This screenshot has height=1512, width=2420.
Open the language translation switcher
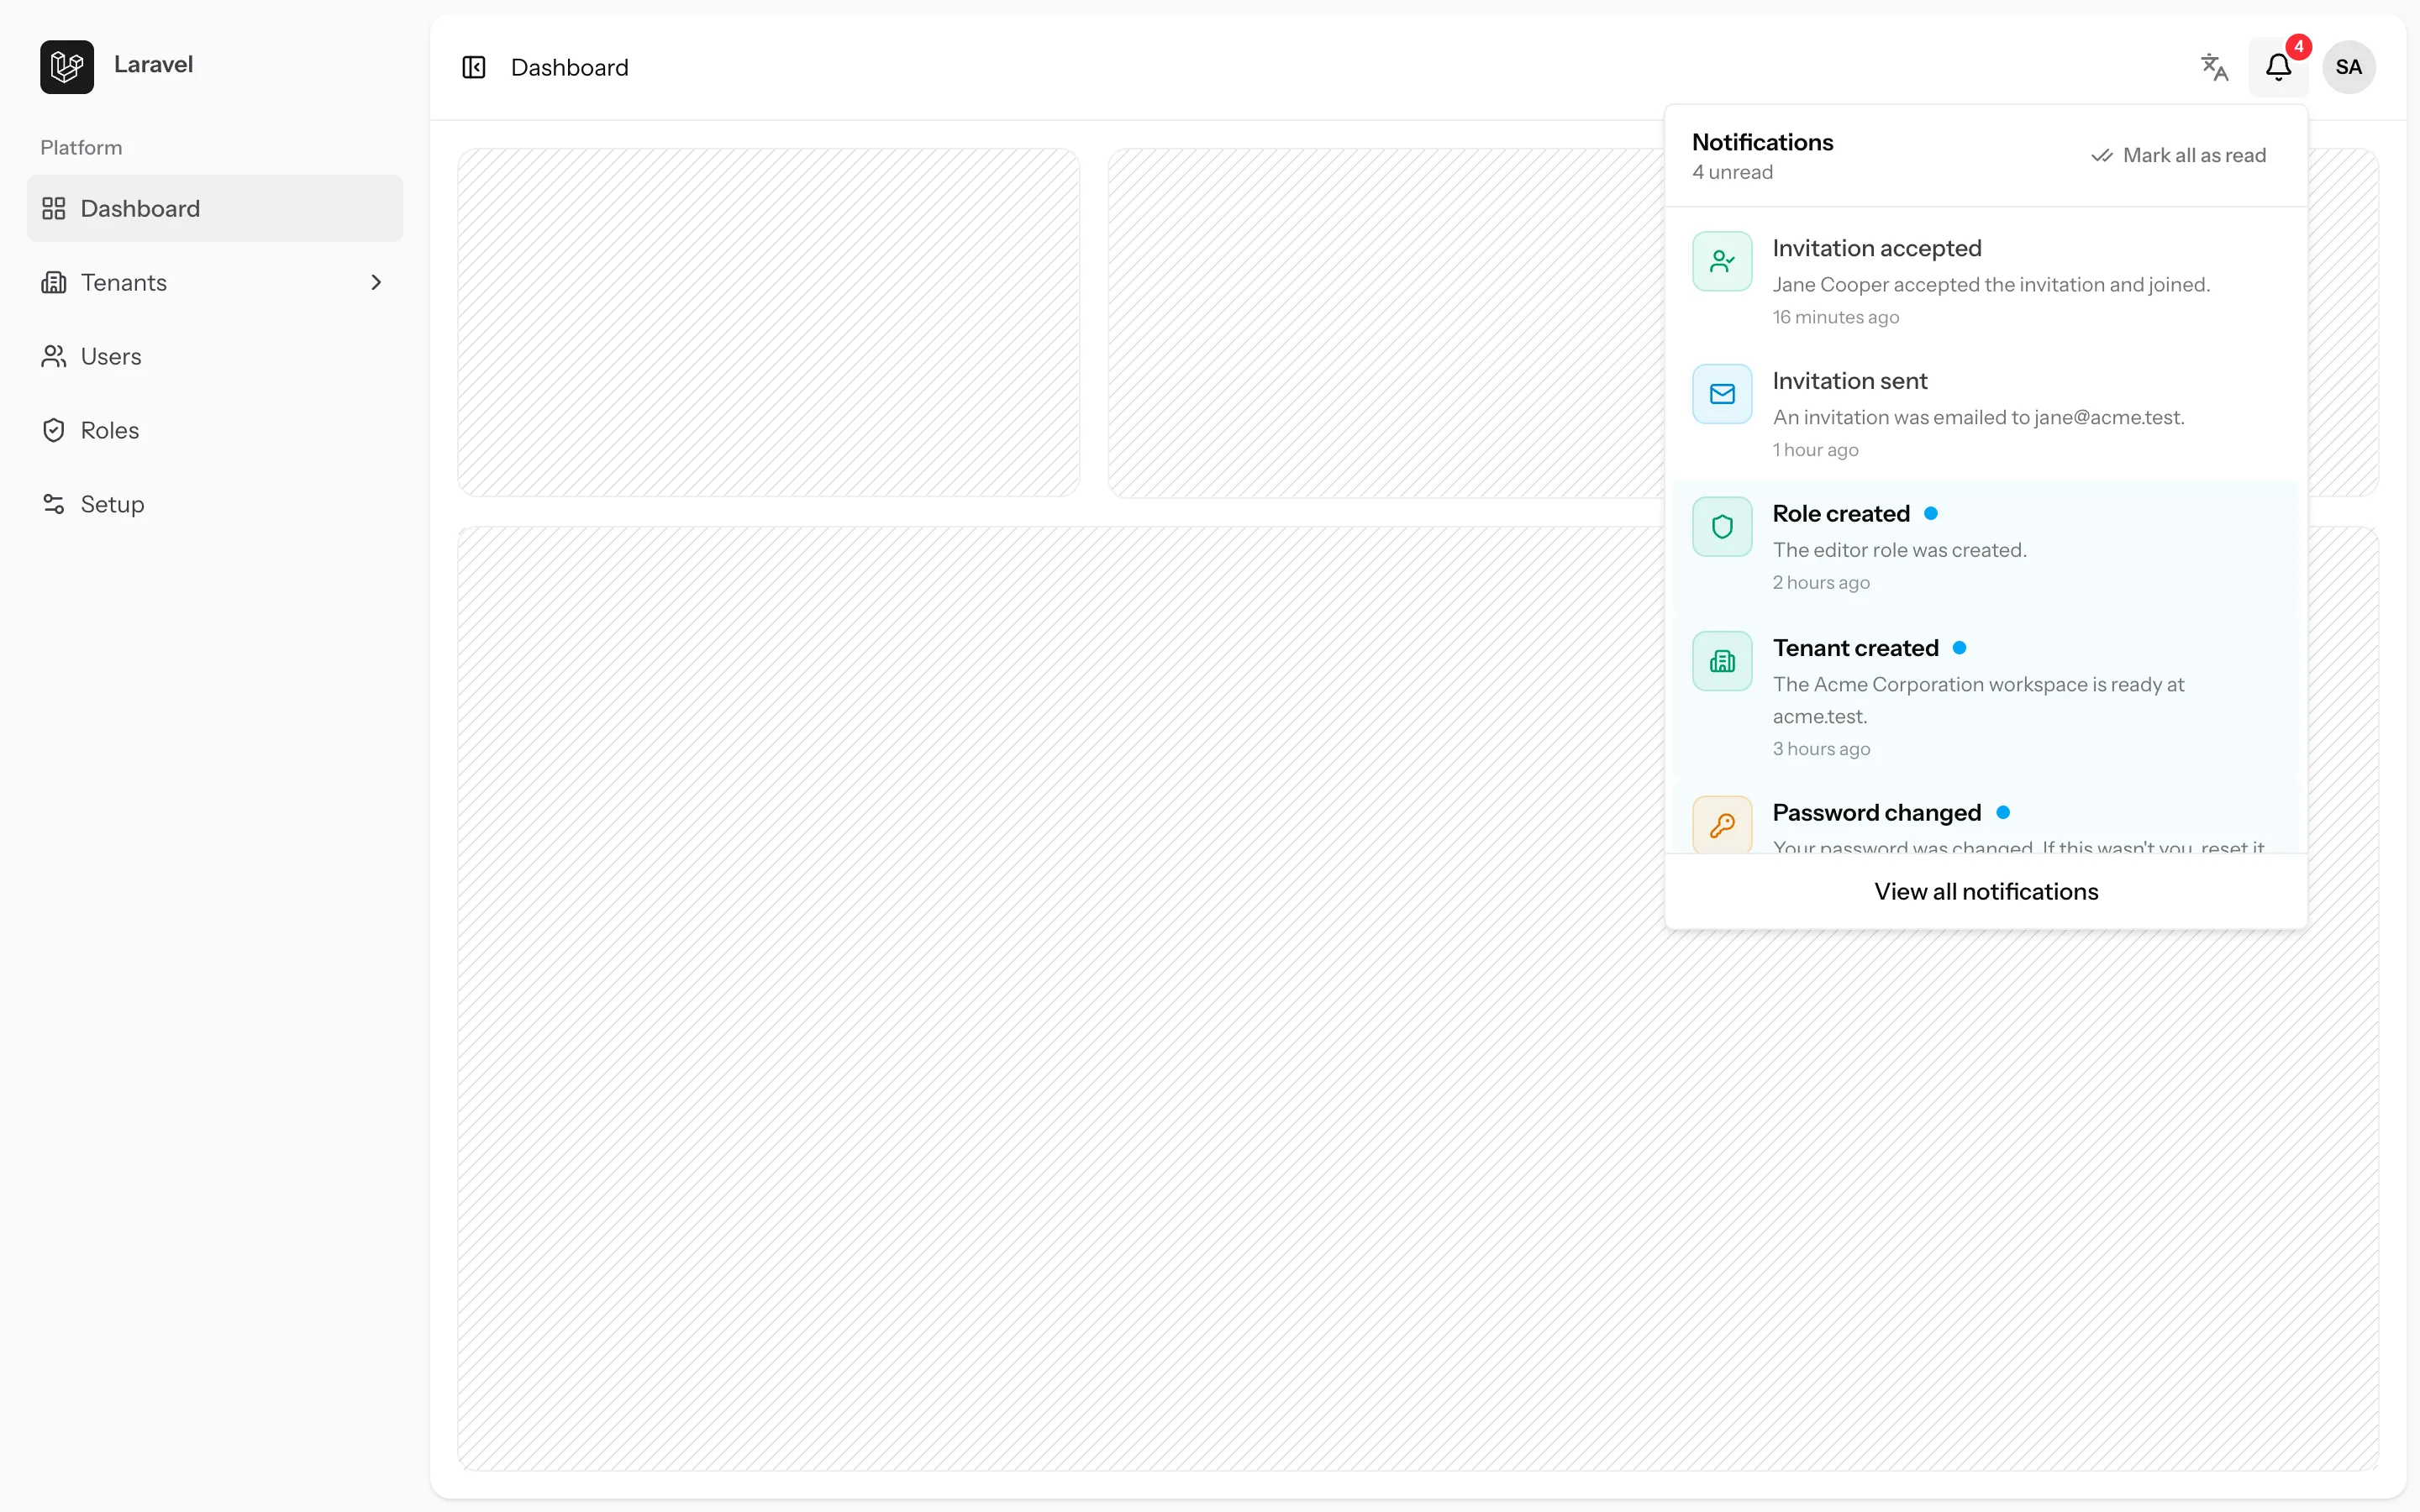[x=2214, y=67]
